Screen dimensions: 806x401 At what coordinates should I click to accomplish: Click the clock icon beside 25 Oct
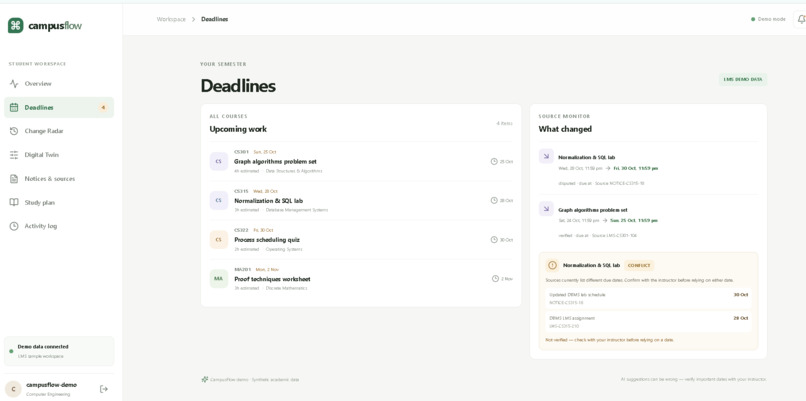coord(494,161)
